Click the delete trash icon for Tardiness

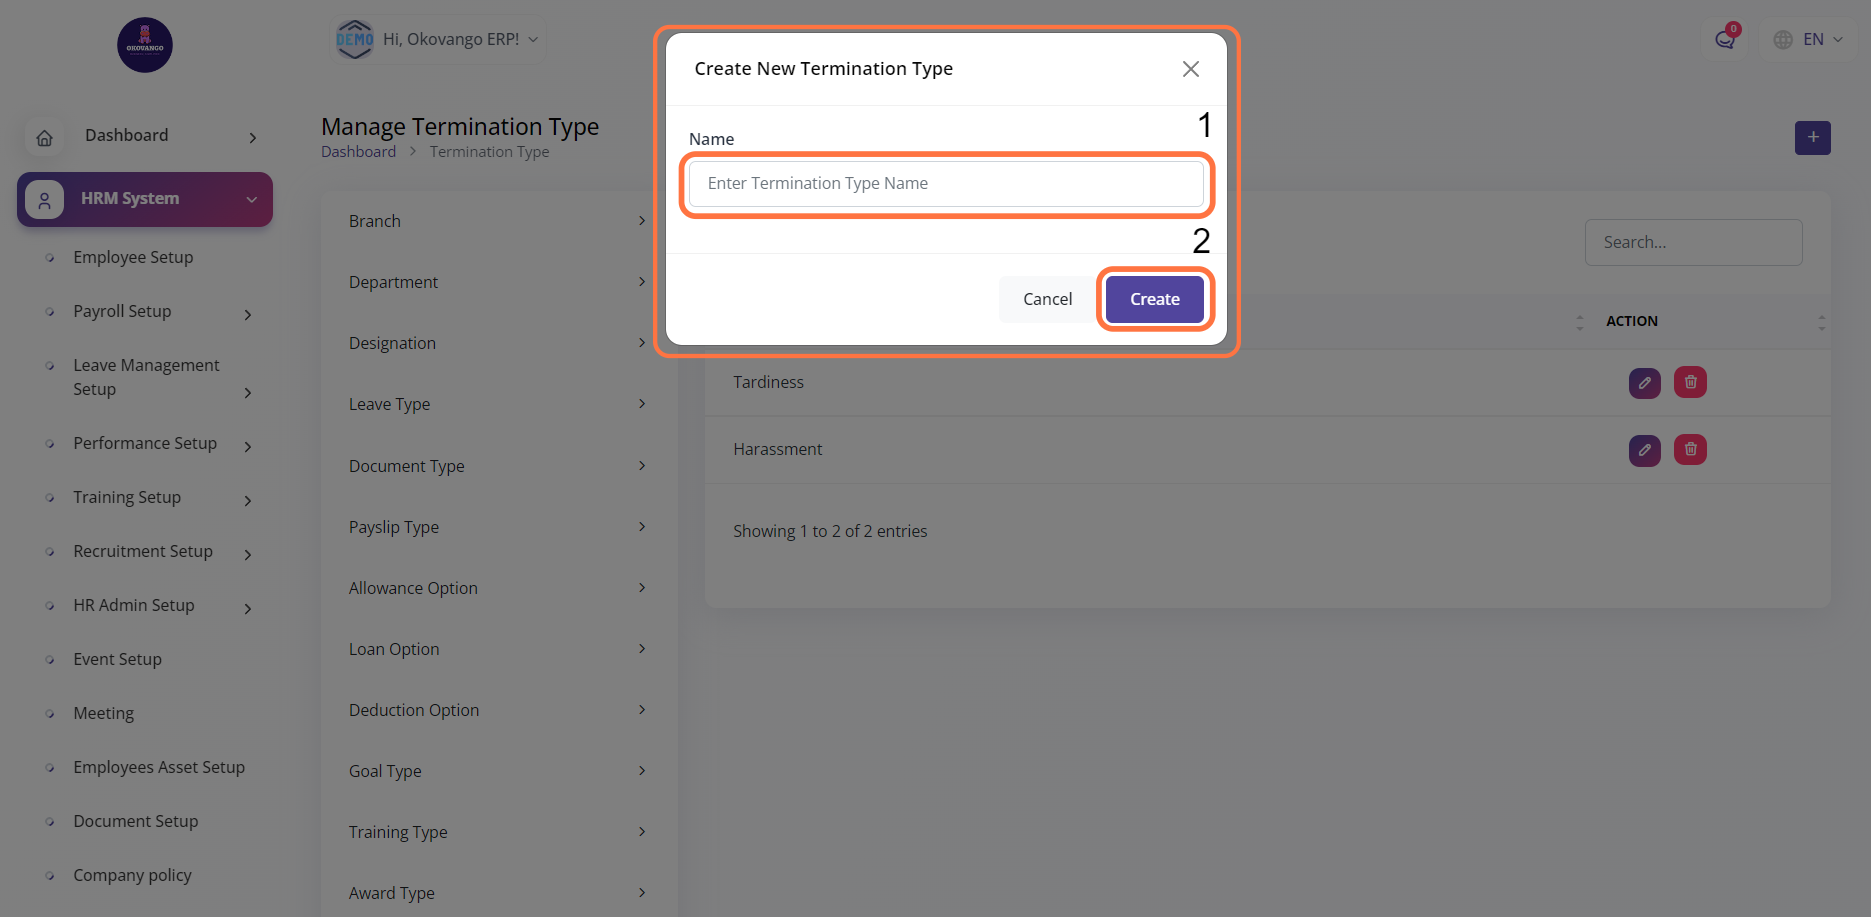1690,382
